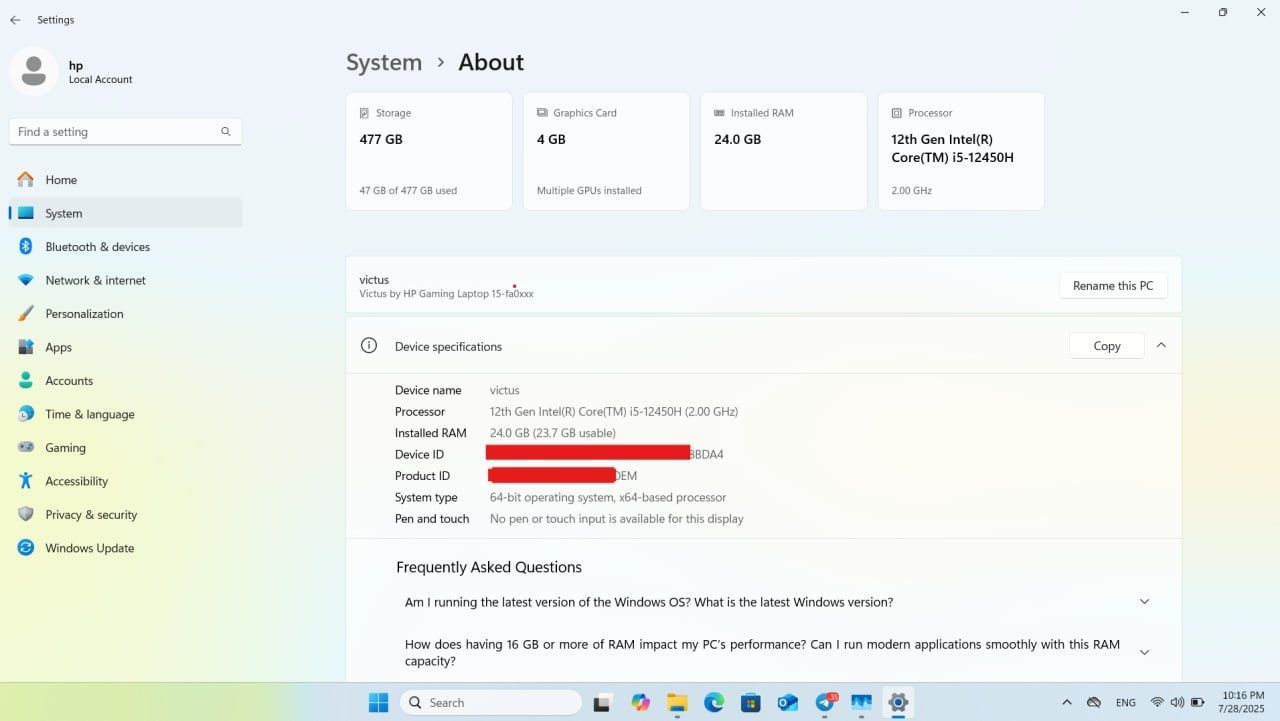Open Windows Update settings
The image size is (1280, 721).
(125, 548)
